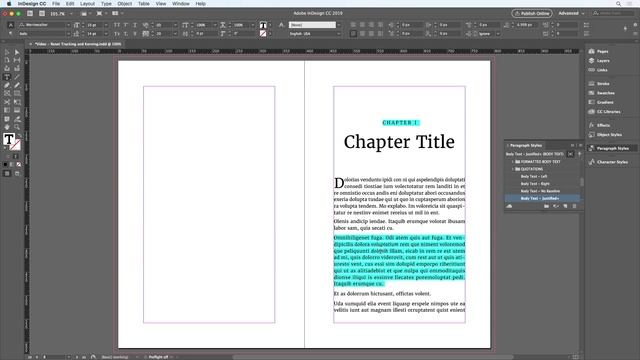The width and height of the screenshot is (640, 360).
Task: Click the stroke none swatch in toolbox
Action: pos(16,145)
